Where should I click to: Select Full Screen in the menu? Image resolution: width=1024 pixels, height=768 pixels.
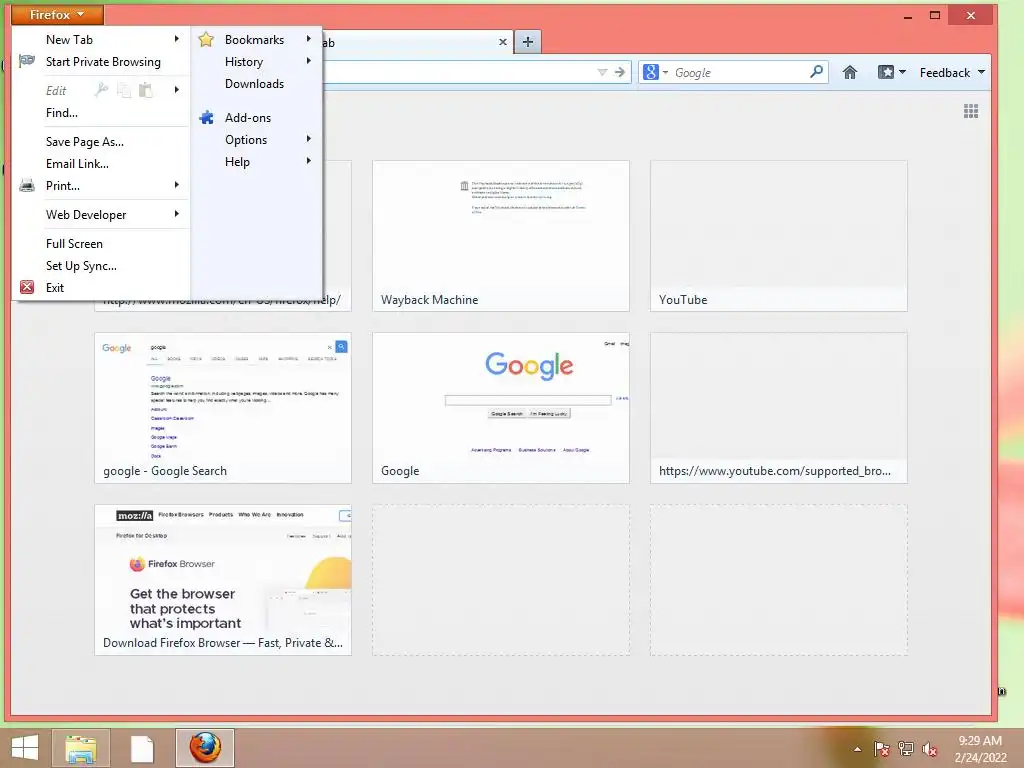[74, 244]
